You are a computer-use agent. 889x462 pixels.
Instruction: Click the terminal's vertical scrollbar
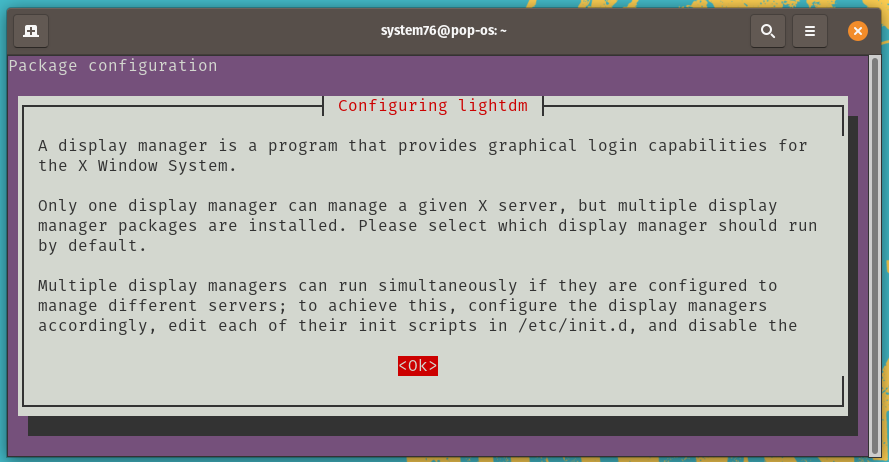click(875, 255)
